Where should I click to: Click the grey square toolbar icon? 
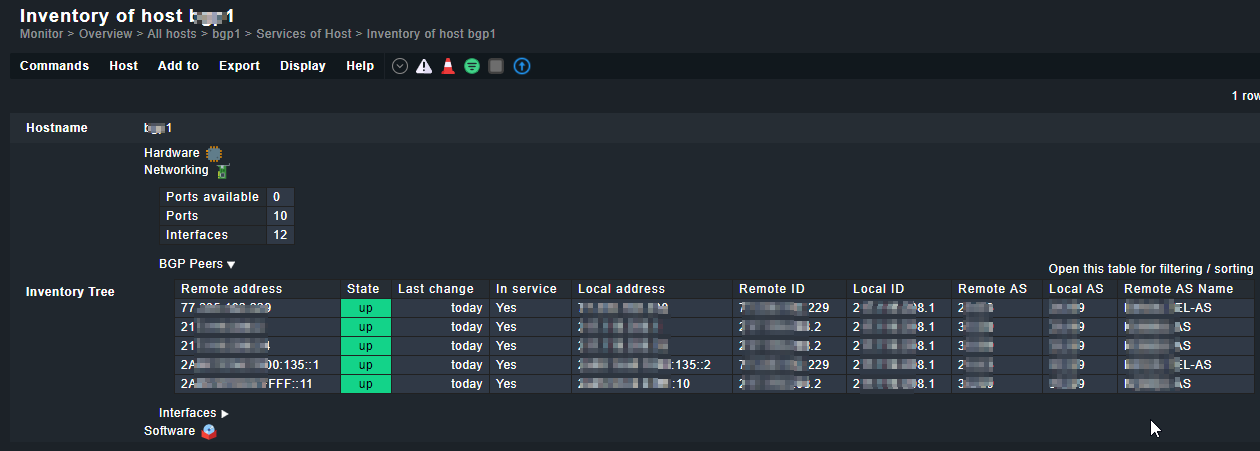coord(496,66)
